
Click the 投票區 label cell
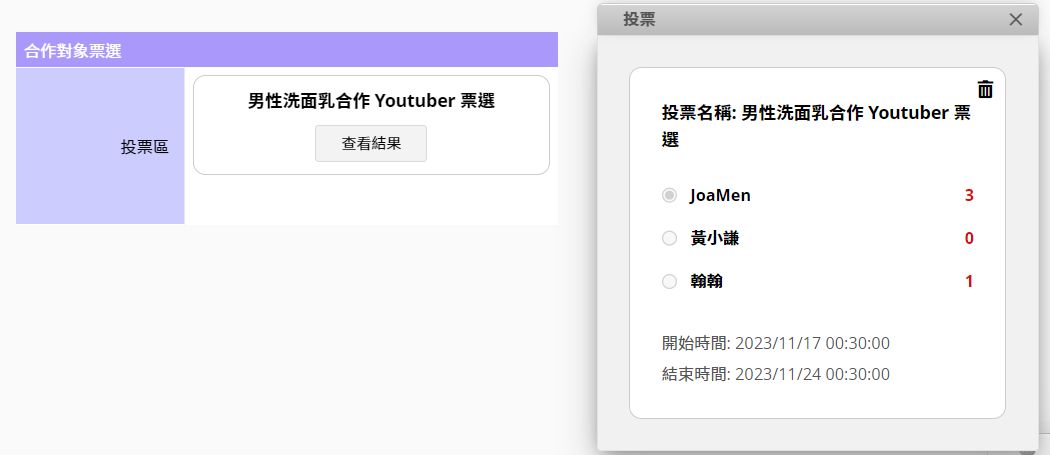tap(144, 147)
